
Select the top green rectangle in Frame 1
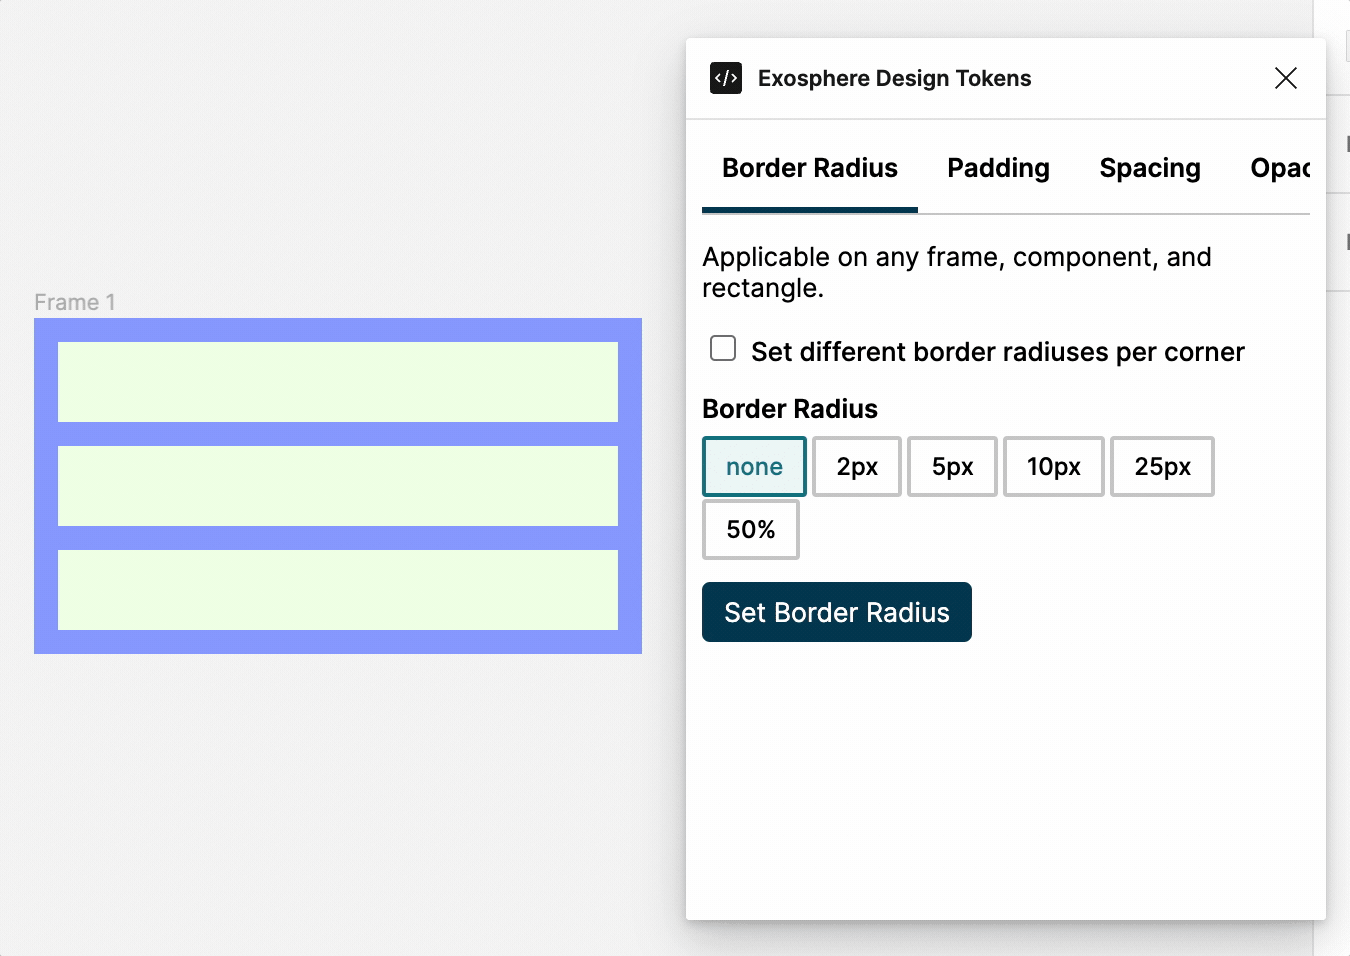tap(338, 382)
